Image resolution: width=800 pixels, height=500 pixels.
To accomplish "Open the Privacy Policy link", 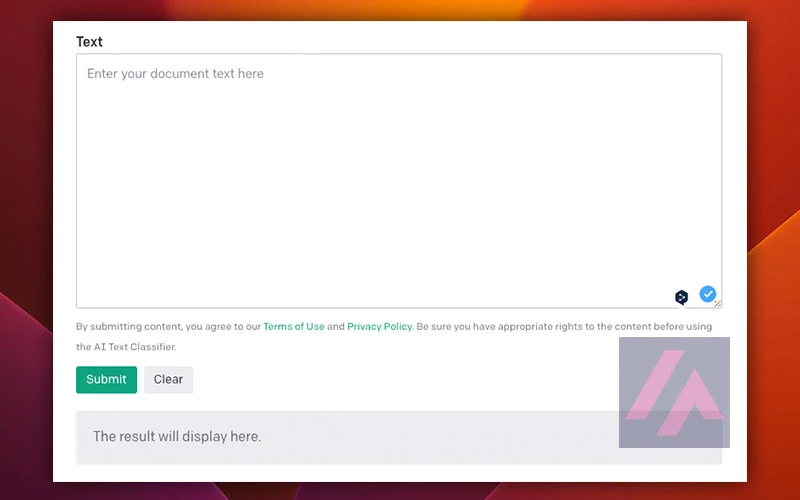I will (x=380, y=327).
